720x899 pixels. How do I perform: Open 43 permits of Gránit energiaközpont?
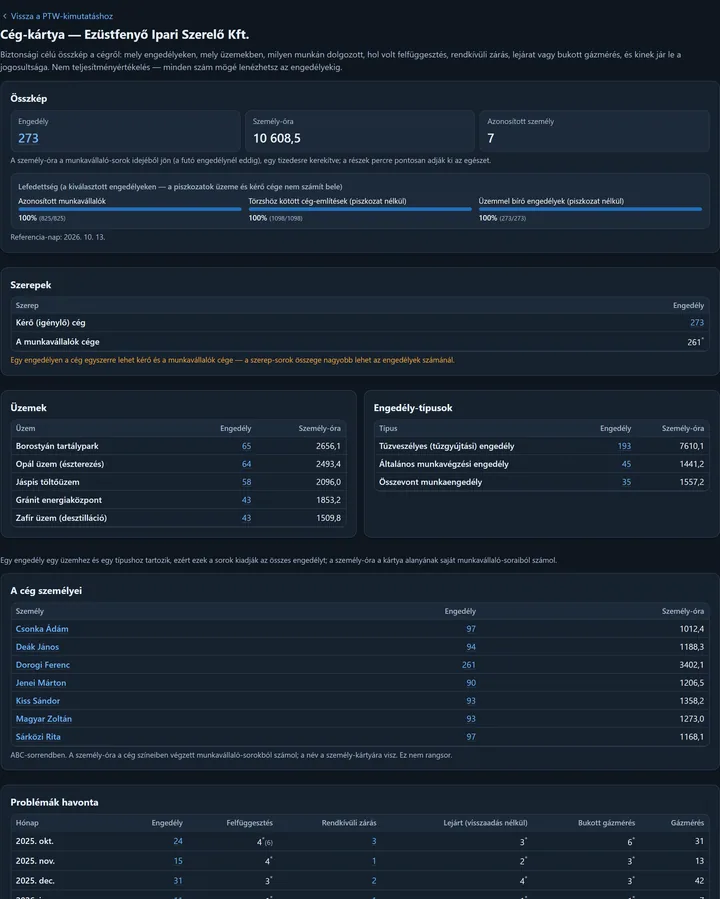tap(246, 500)
